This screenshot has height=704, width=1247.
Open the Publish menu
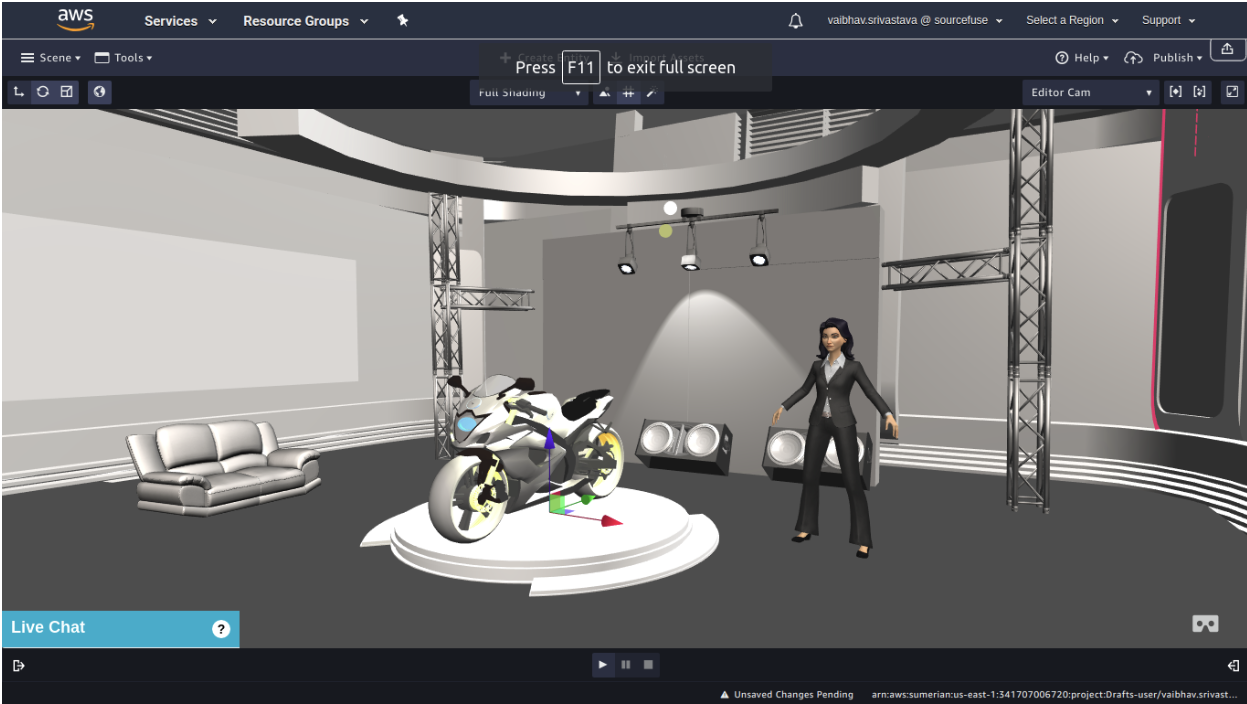click(x=1163, y=58)
